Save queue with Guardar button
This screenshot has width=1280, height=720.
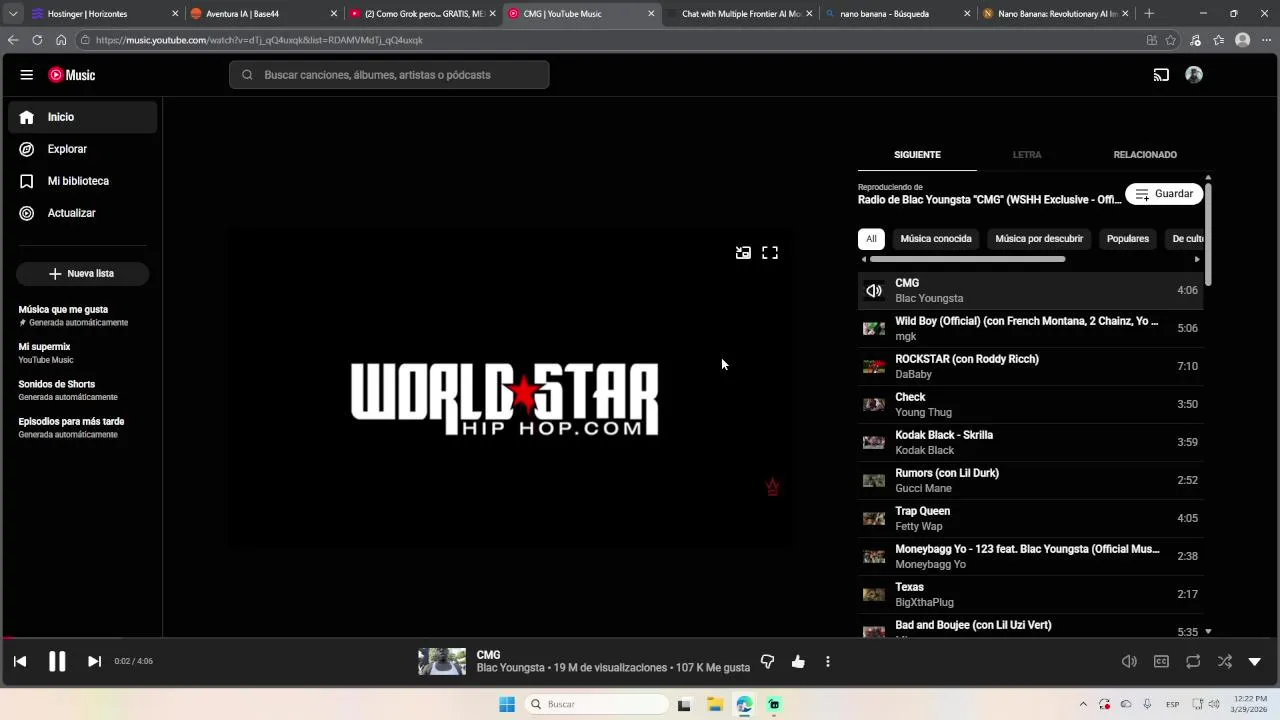(1164, 194)
